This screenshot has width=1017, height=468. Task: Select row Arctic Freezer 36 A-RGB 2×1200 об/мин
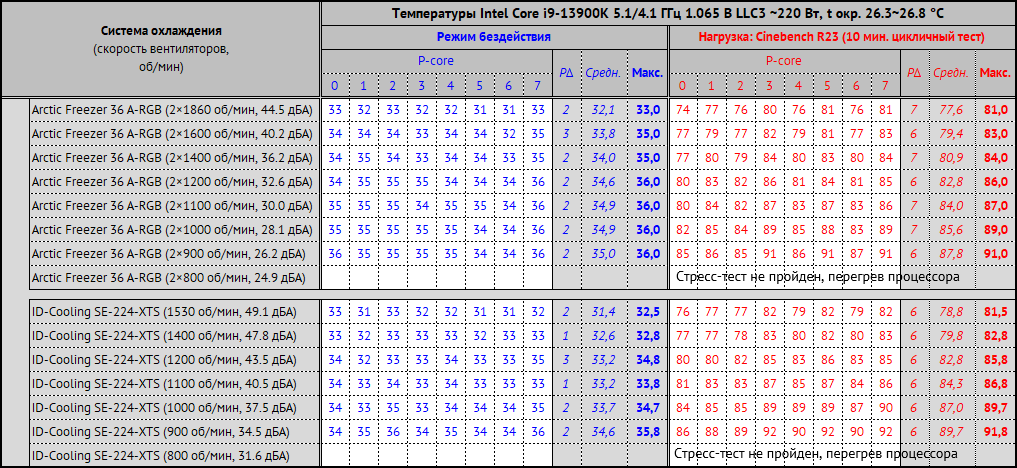pos(523,182)
